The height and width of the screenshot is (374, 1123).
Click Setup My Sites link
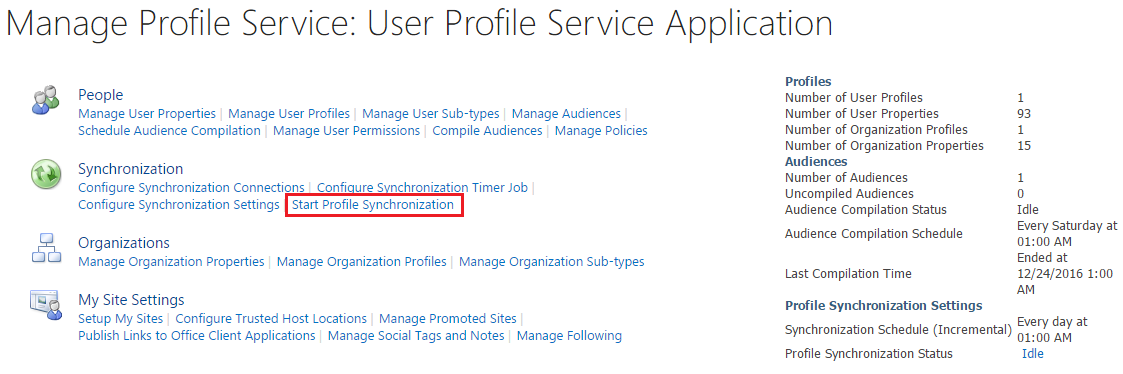[120, 318]
